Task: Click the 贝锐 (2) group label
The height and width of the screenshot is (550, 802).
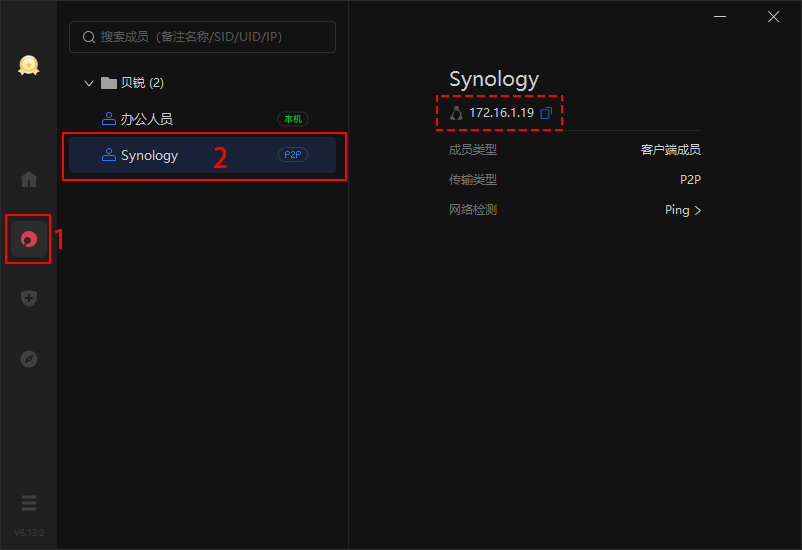Action: click(x=142, y=83)
